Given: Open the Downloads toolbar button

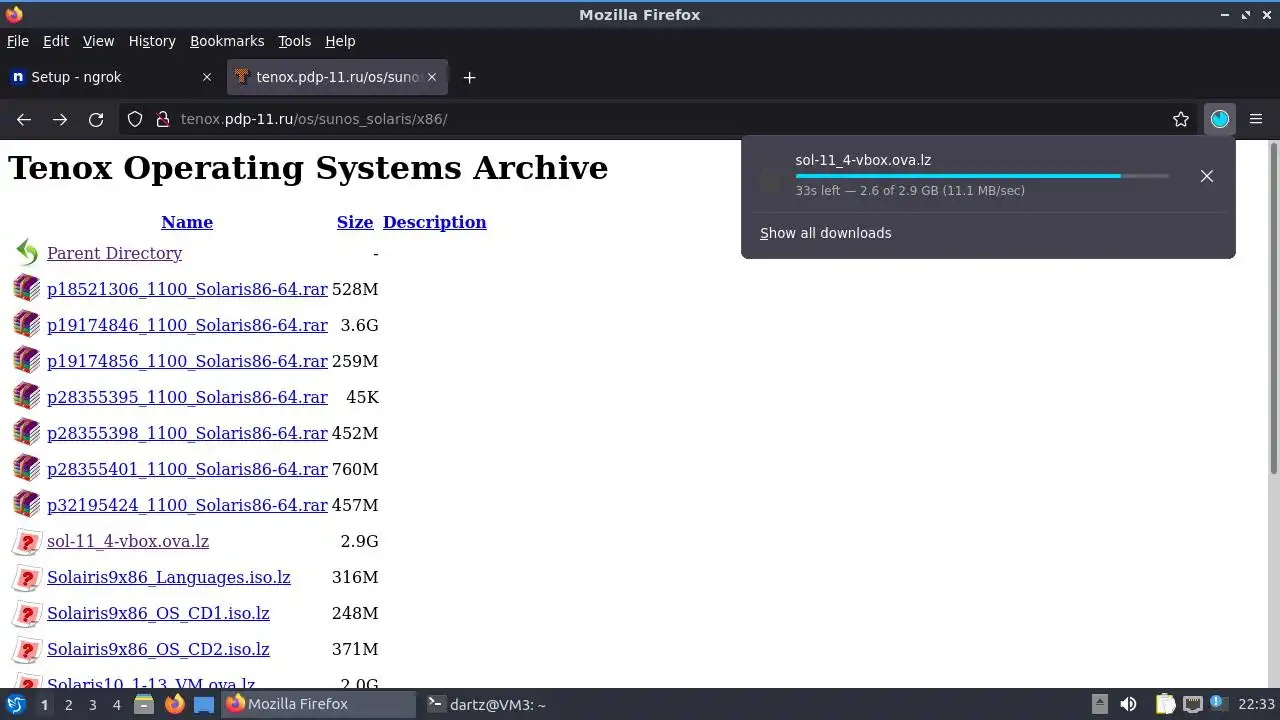Looking at the screenshot, I should [1219, 119].
